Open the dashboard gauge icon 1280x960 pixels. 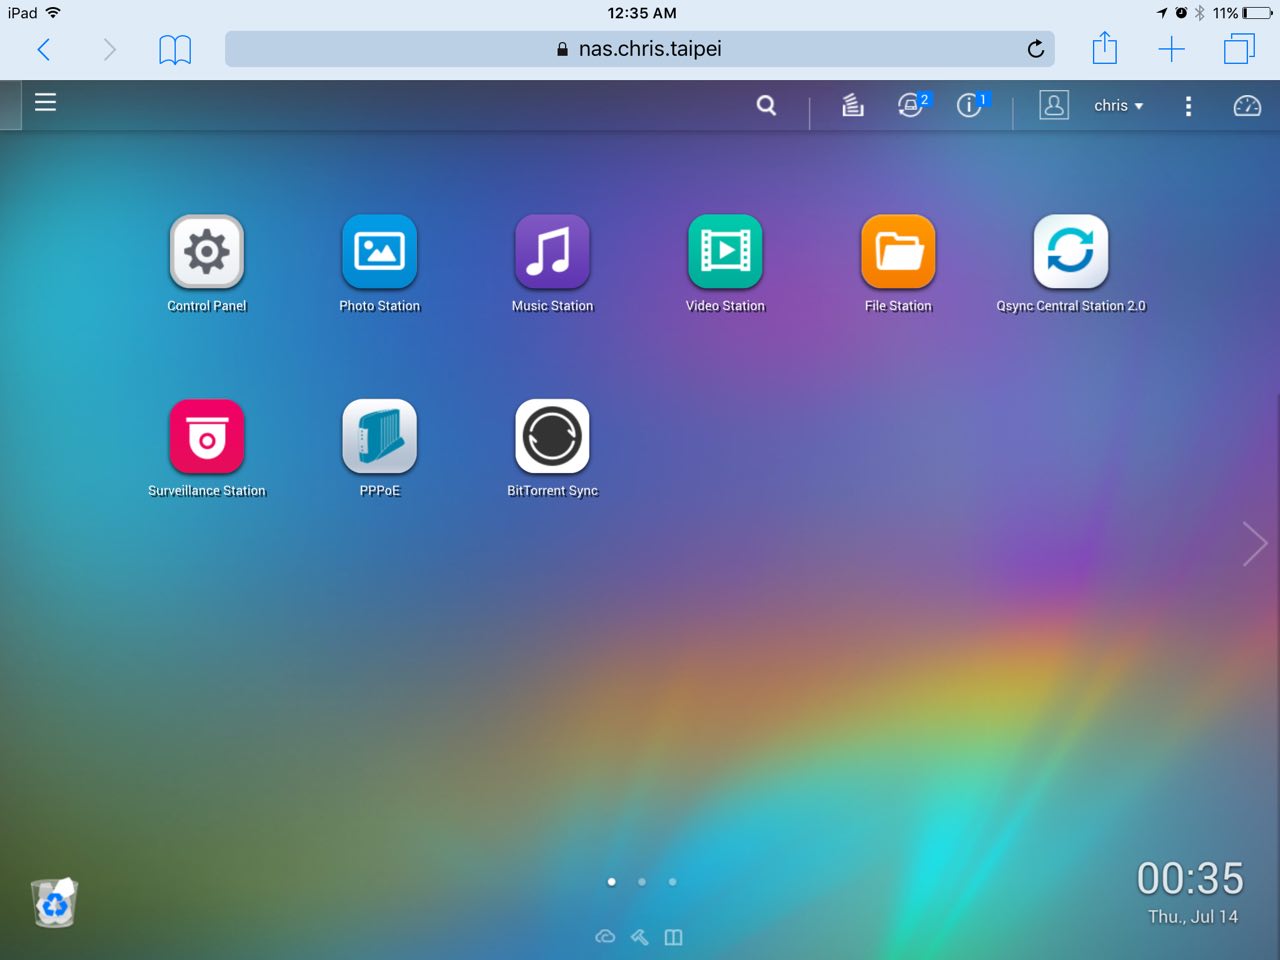1247,106
